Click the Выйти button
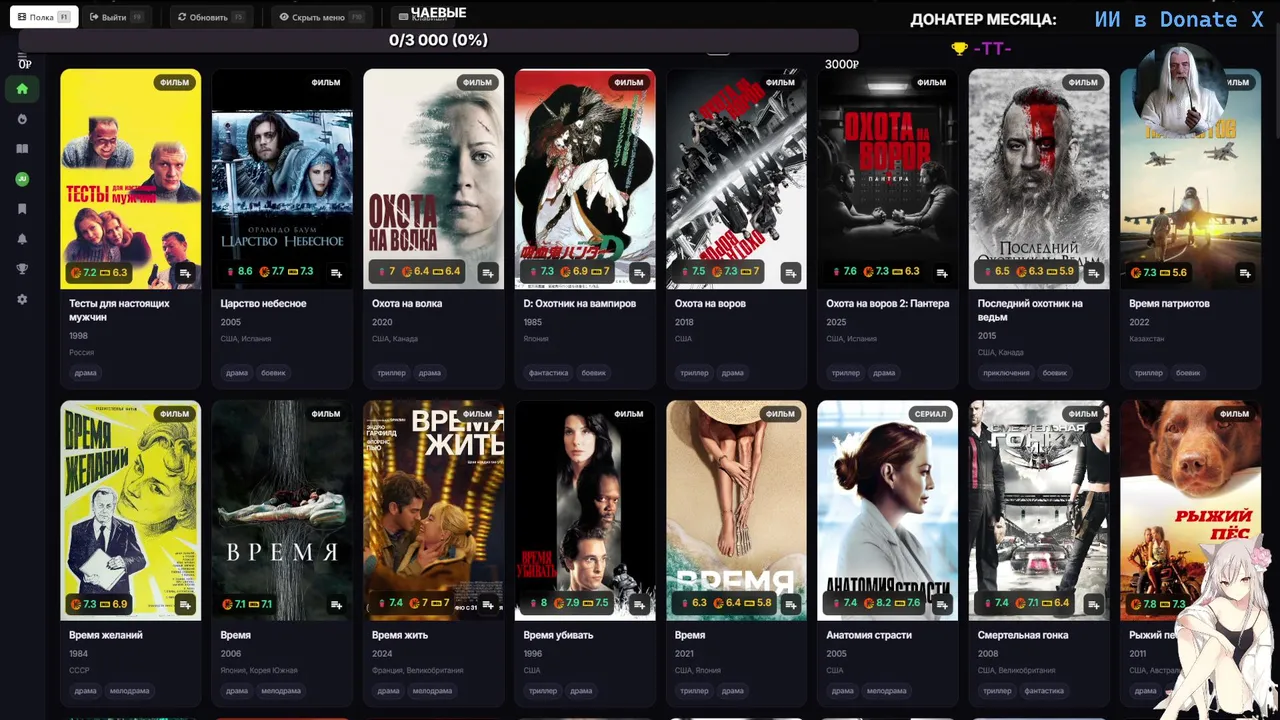The image size is (1280, 720). pos(116,17)
